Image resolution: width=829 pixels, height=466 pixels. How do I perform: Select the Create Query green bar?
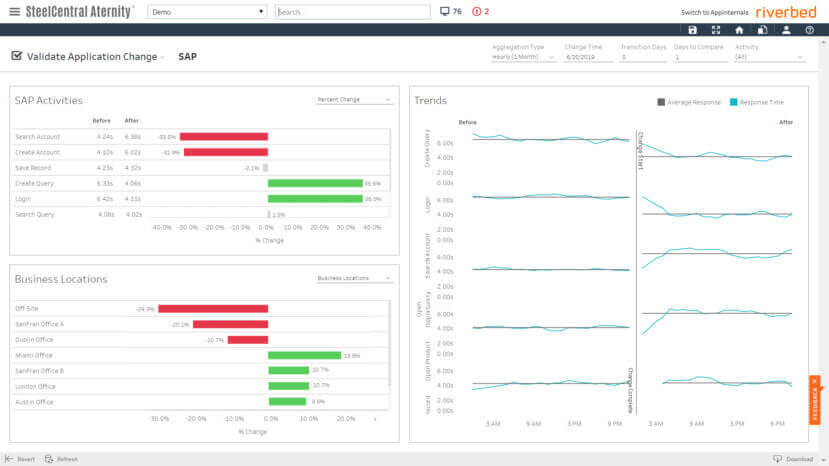315,183
